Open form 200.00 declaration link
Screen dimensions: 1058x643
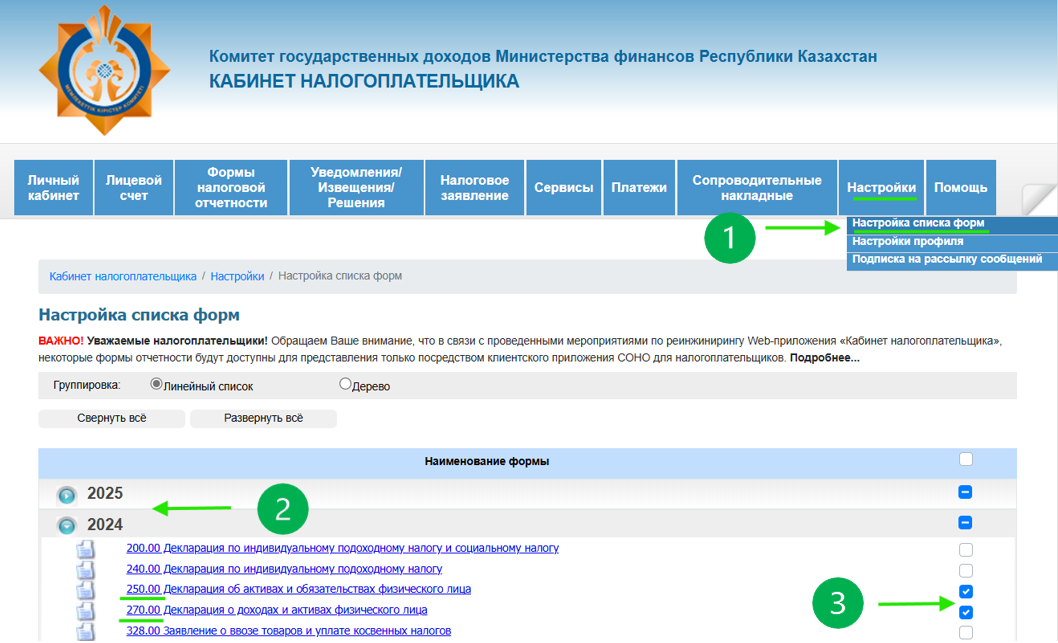343,548
